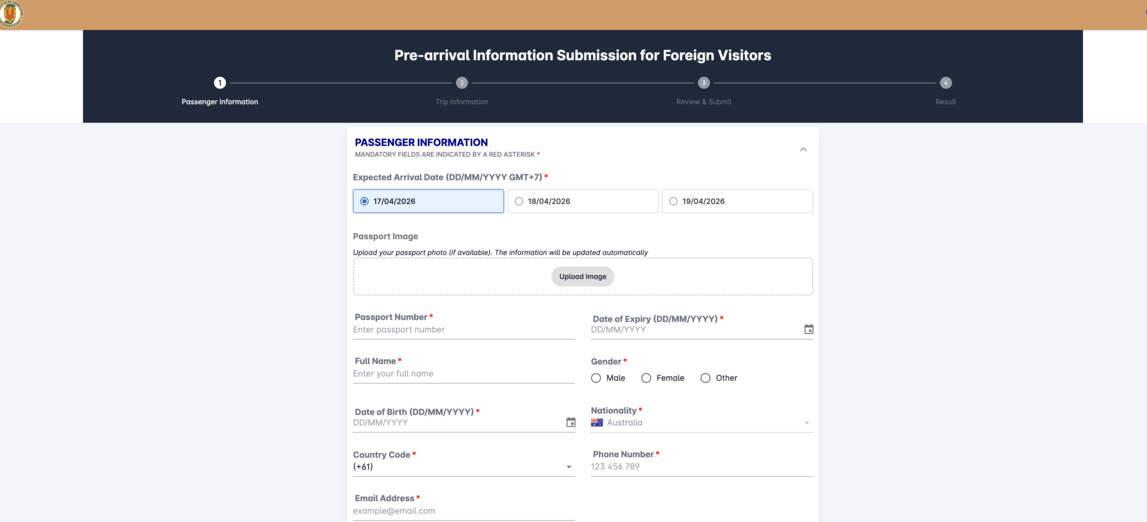1147x522 pixels.
Task: Focus the Email Address field
Action: coord(463,511)
